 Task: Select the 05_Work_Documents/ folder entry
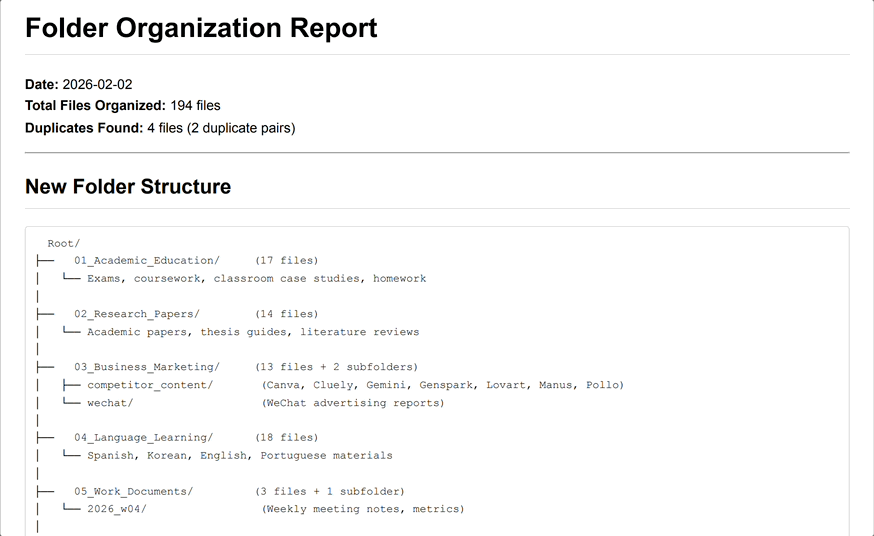pyautogui.click(x=133, y=491)
